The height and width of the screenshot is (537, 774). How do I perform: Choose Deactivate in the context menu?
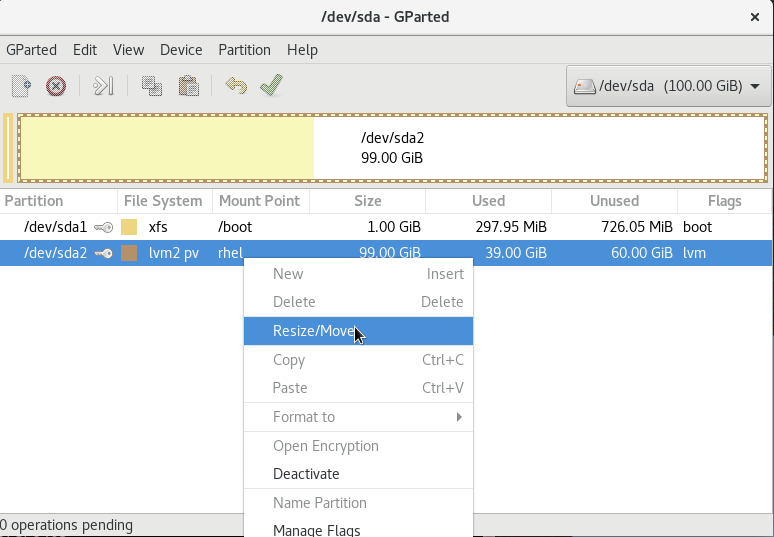tap(358, 474)
